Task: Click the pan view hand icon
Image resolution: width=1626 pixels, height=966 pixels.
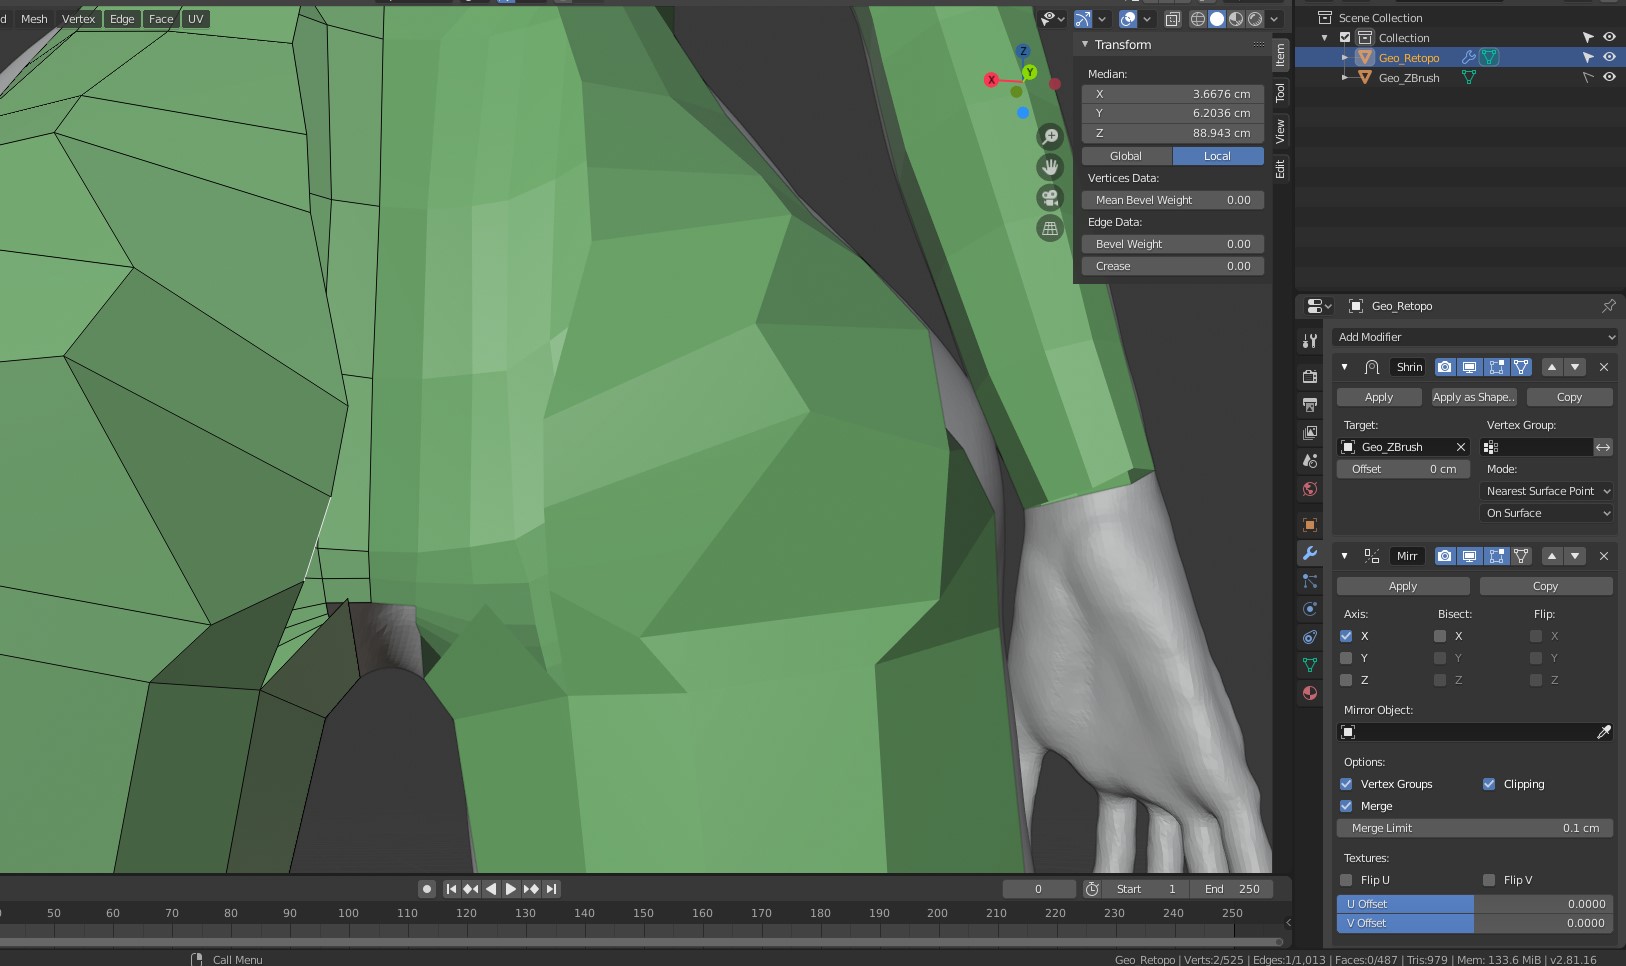Action: pyautogui.click(x=1050, y=167)
